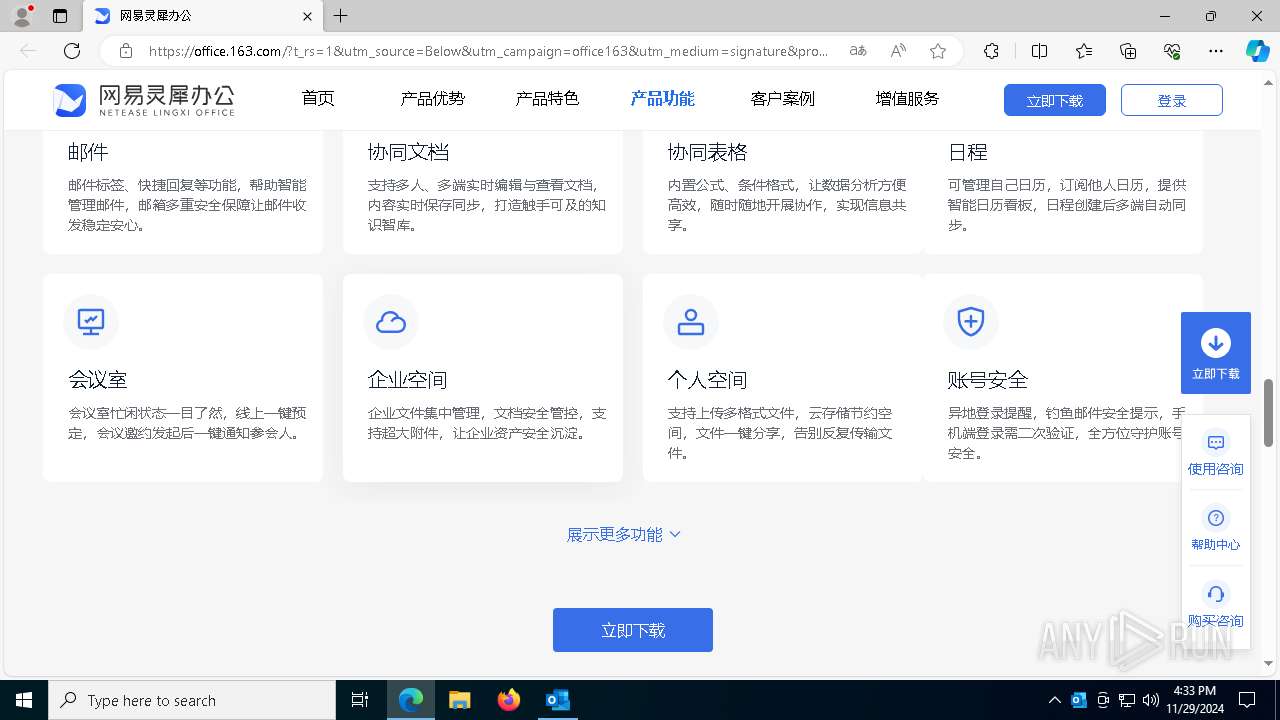Expand 展示更多功能 section
This screenshot has height=720, width=1280.
[624, 535]
